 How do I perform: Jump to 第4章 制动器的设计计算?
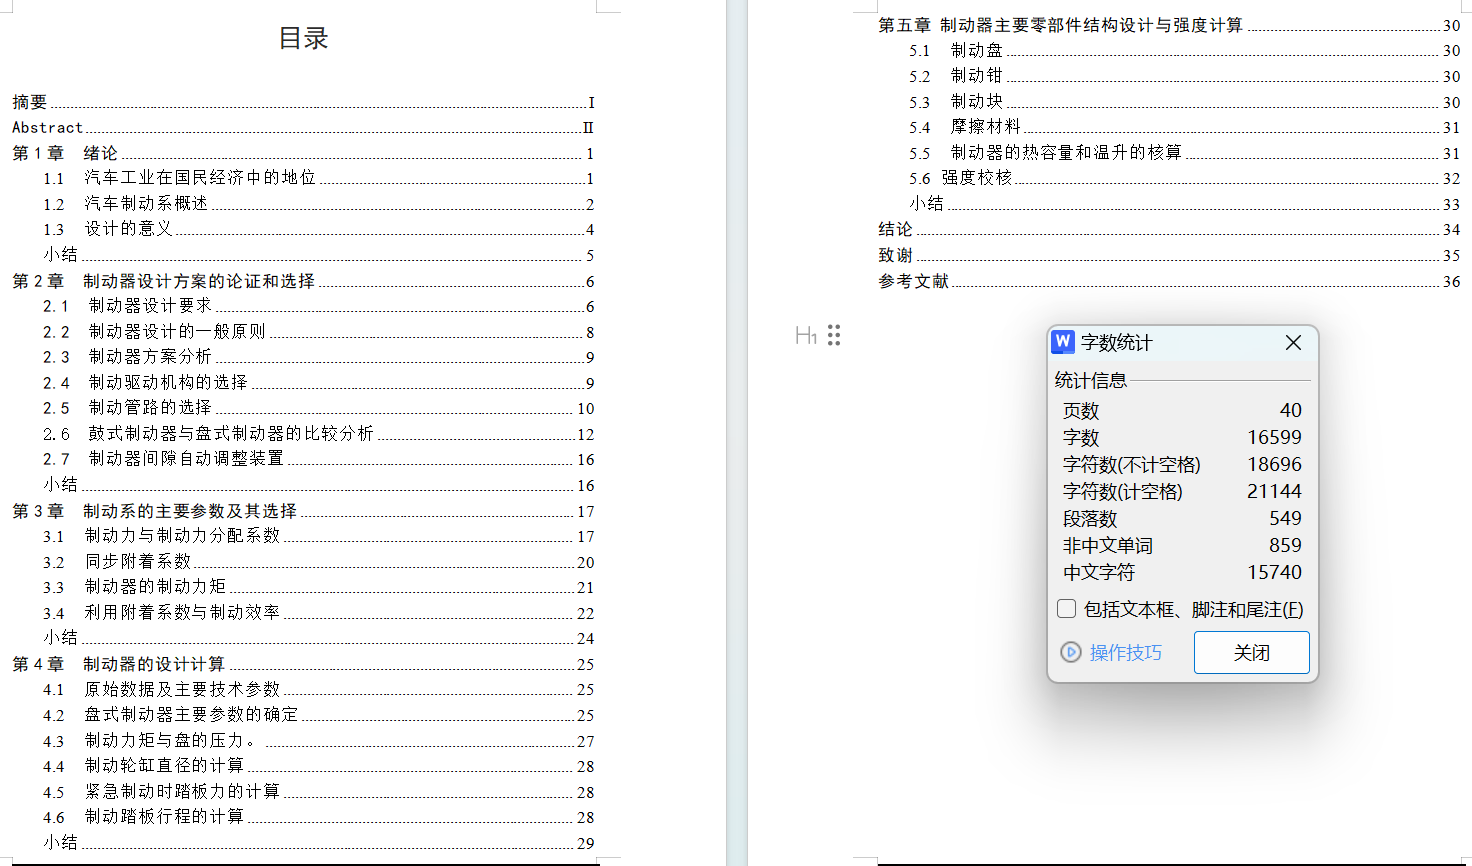[303, 664]
